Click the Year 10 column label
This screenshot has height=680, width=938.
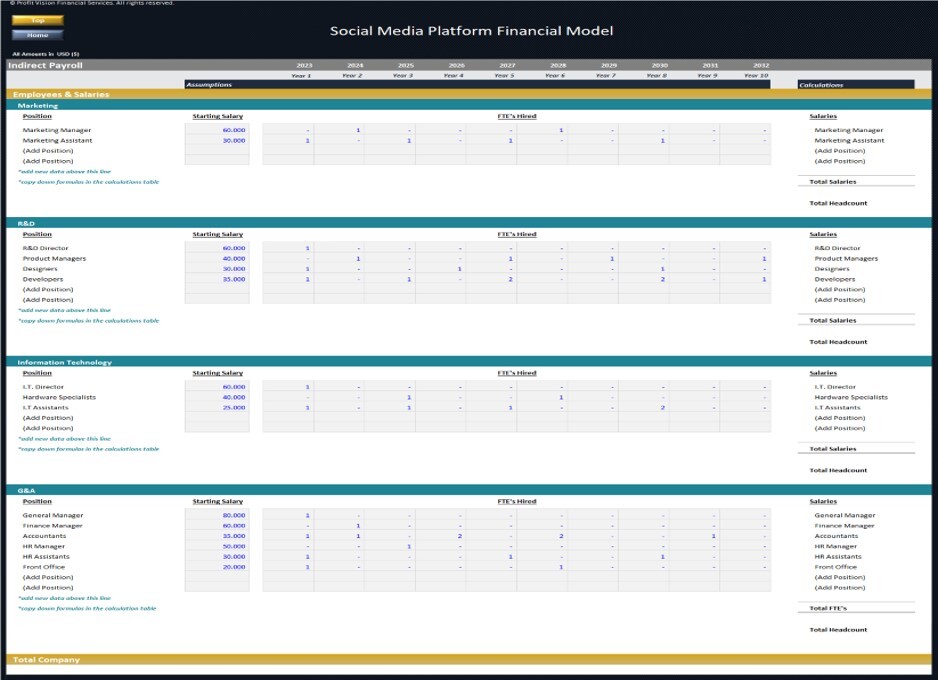coord(756,76)
